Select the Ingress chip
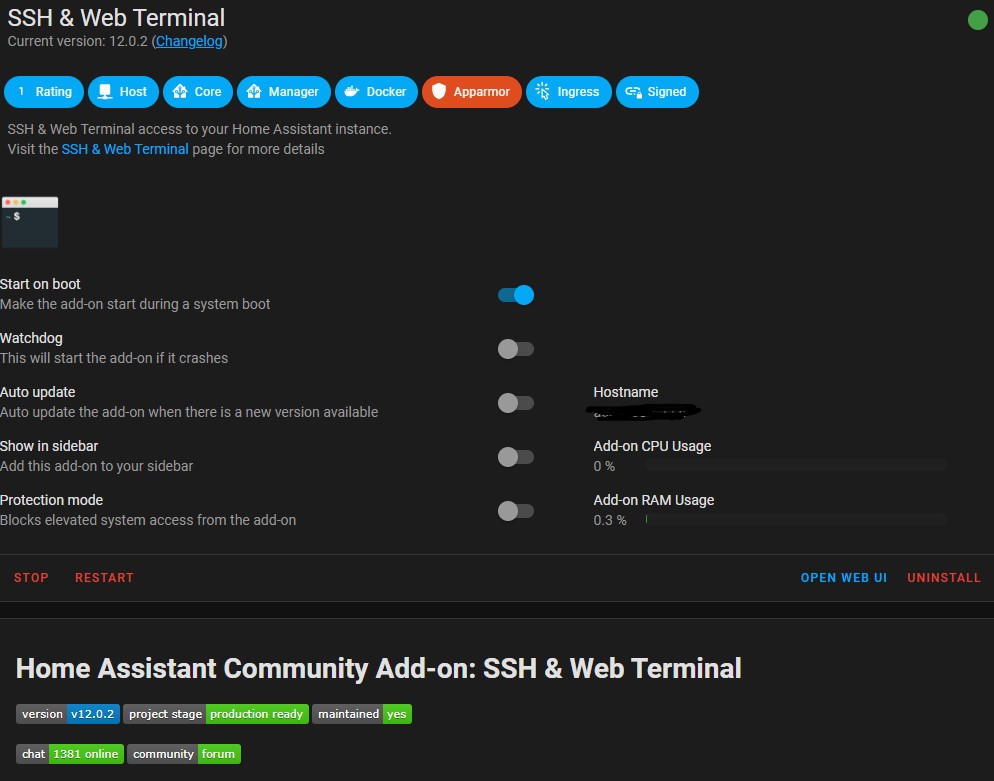This screenshot has height=781, width=994. (x=567, y=92)
